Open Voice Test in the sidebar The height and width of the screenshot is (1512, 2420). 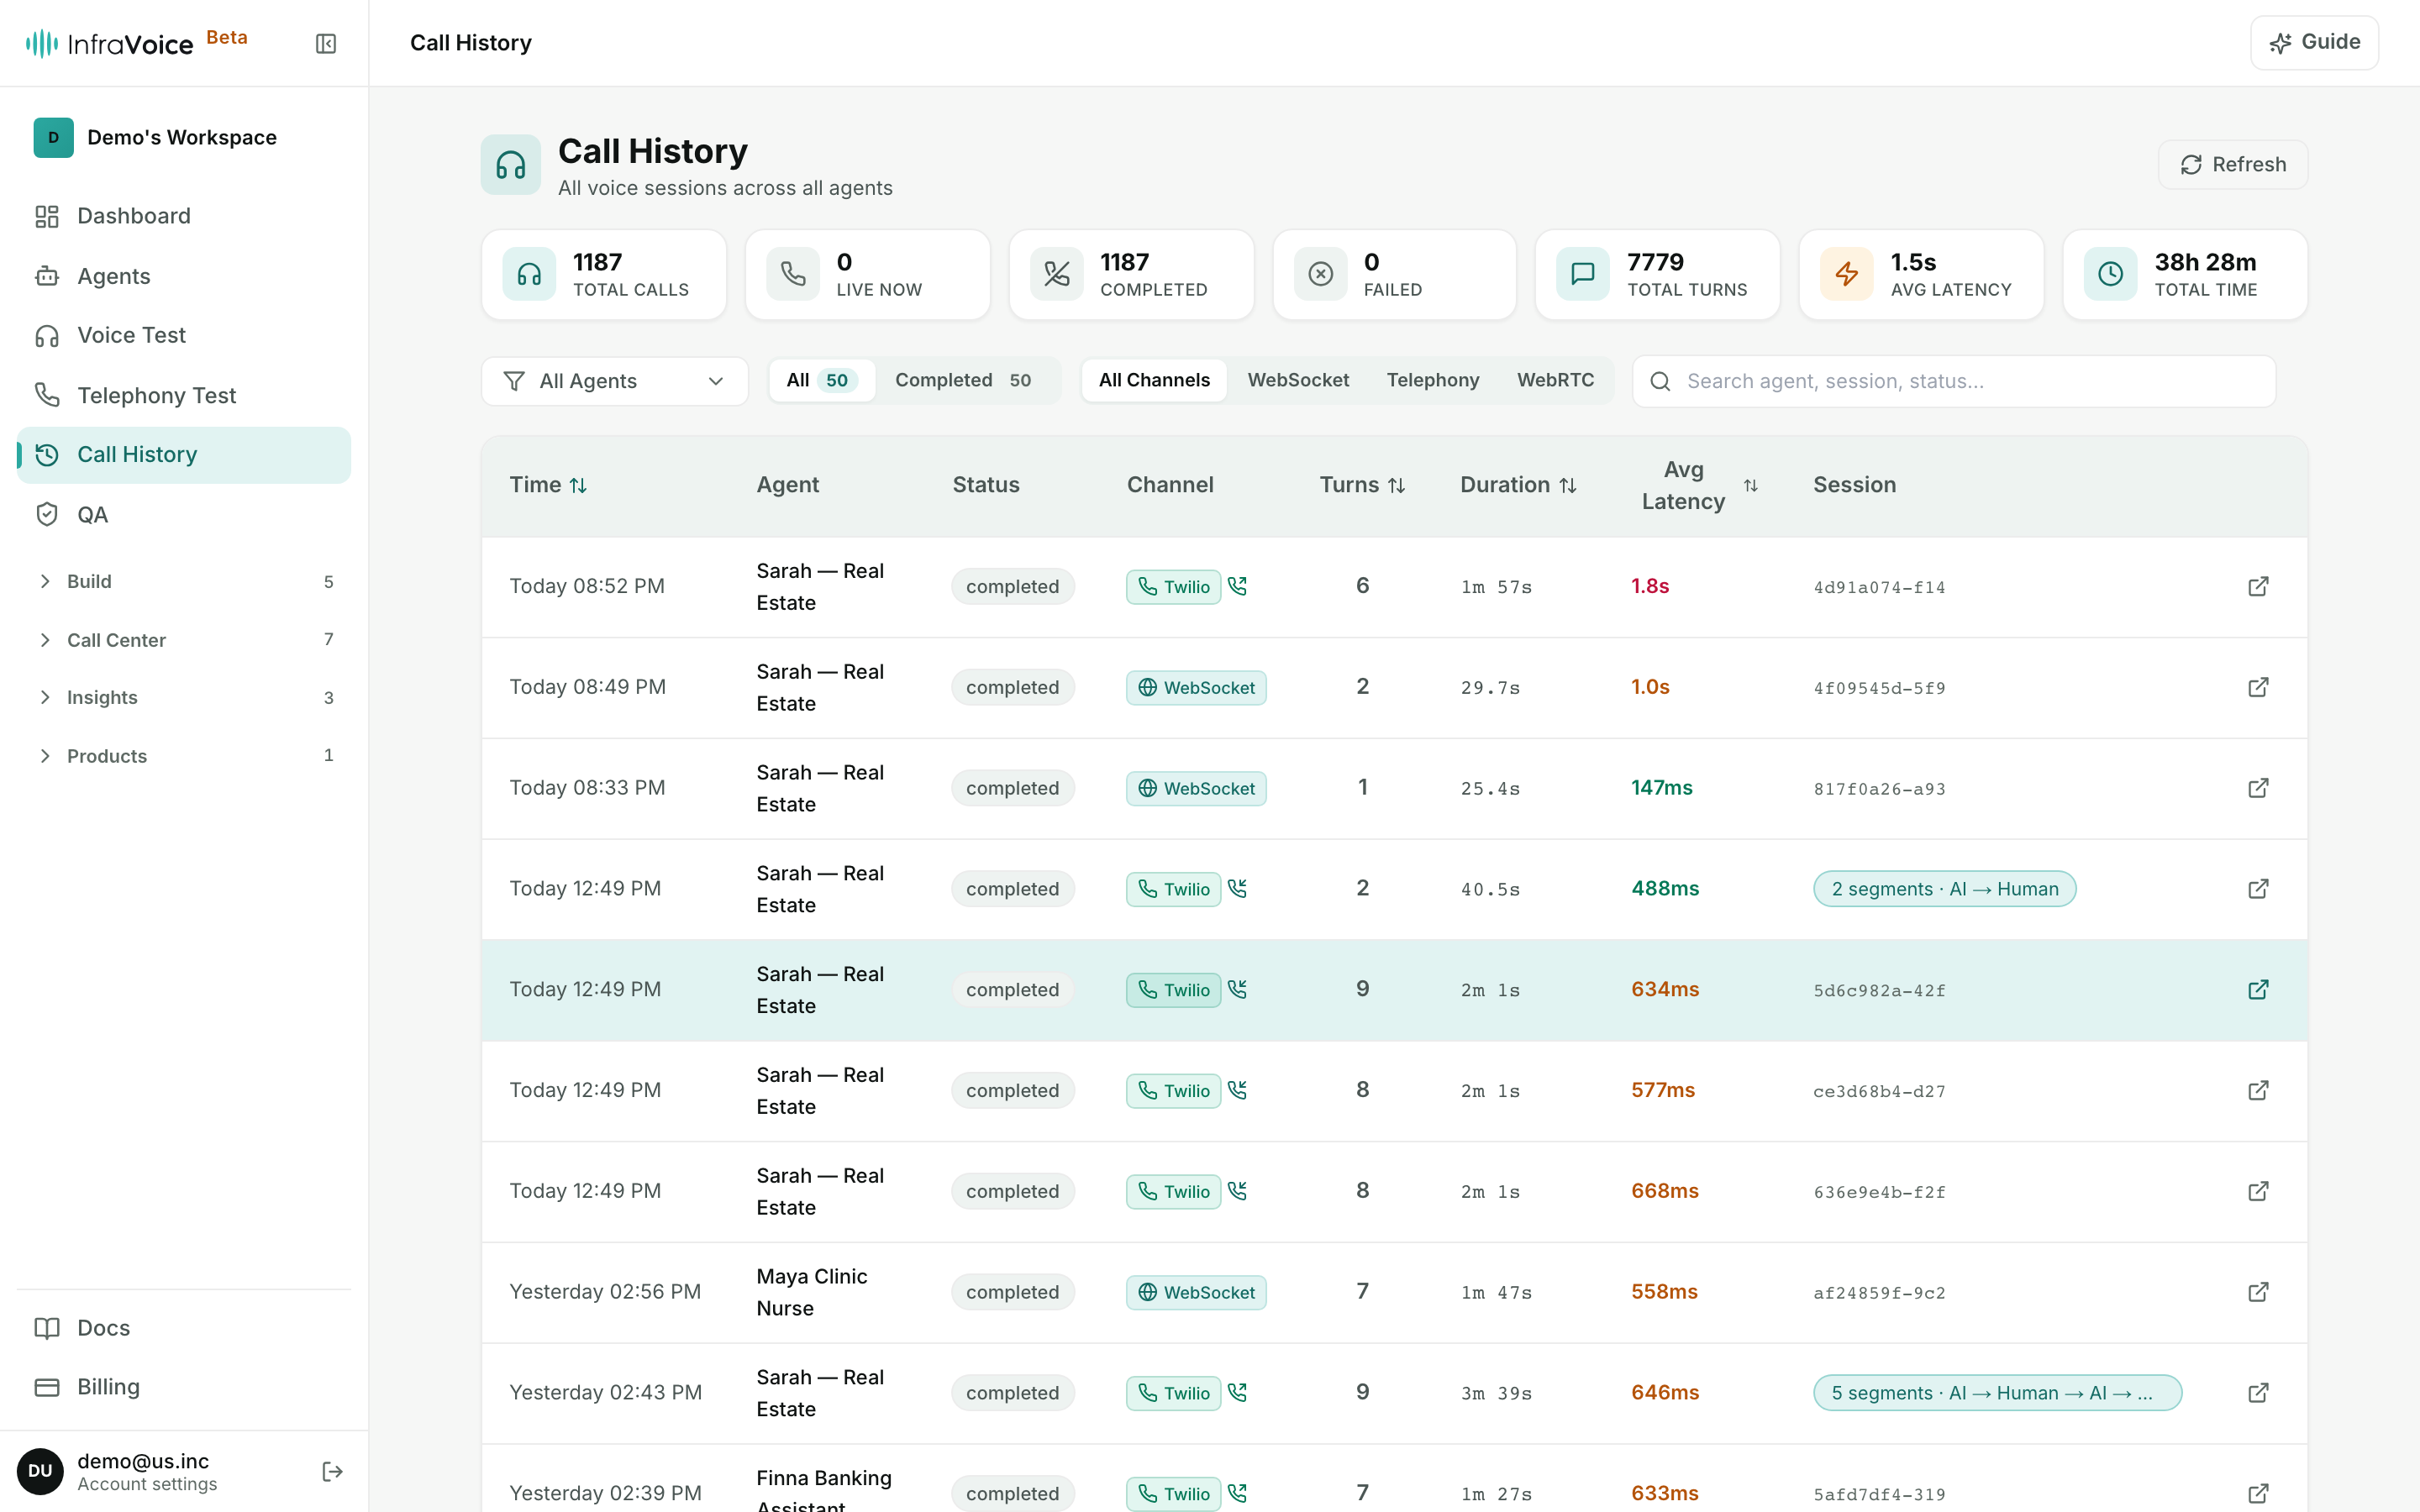[x=184, y=335]
